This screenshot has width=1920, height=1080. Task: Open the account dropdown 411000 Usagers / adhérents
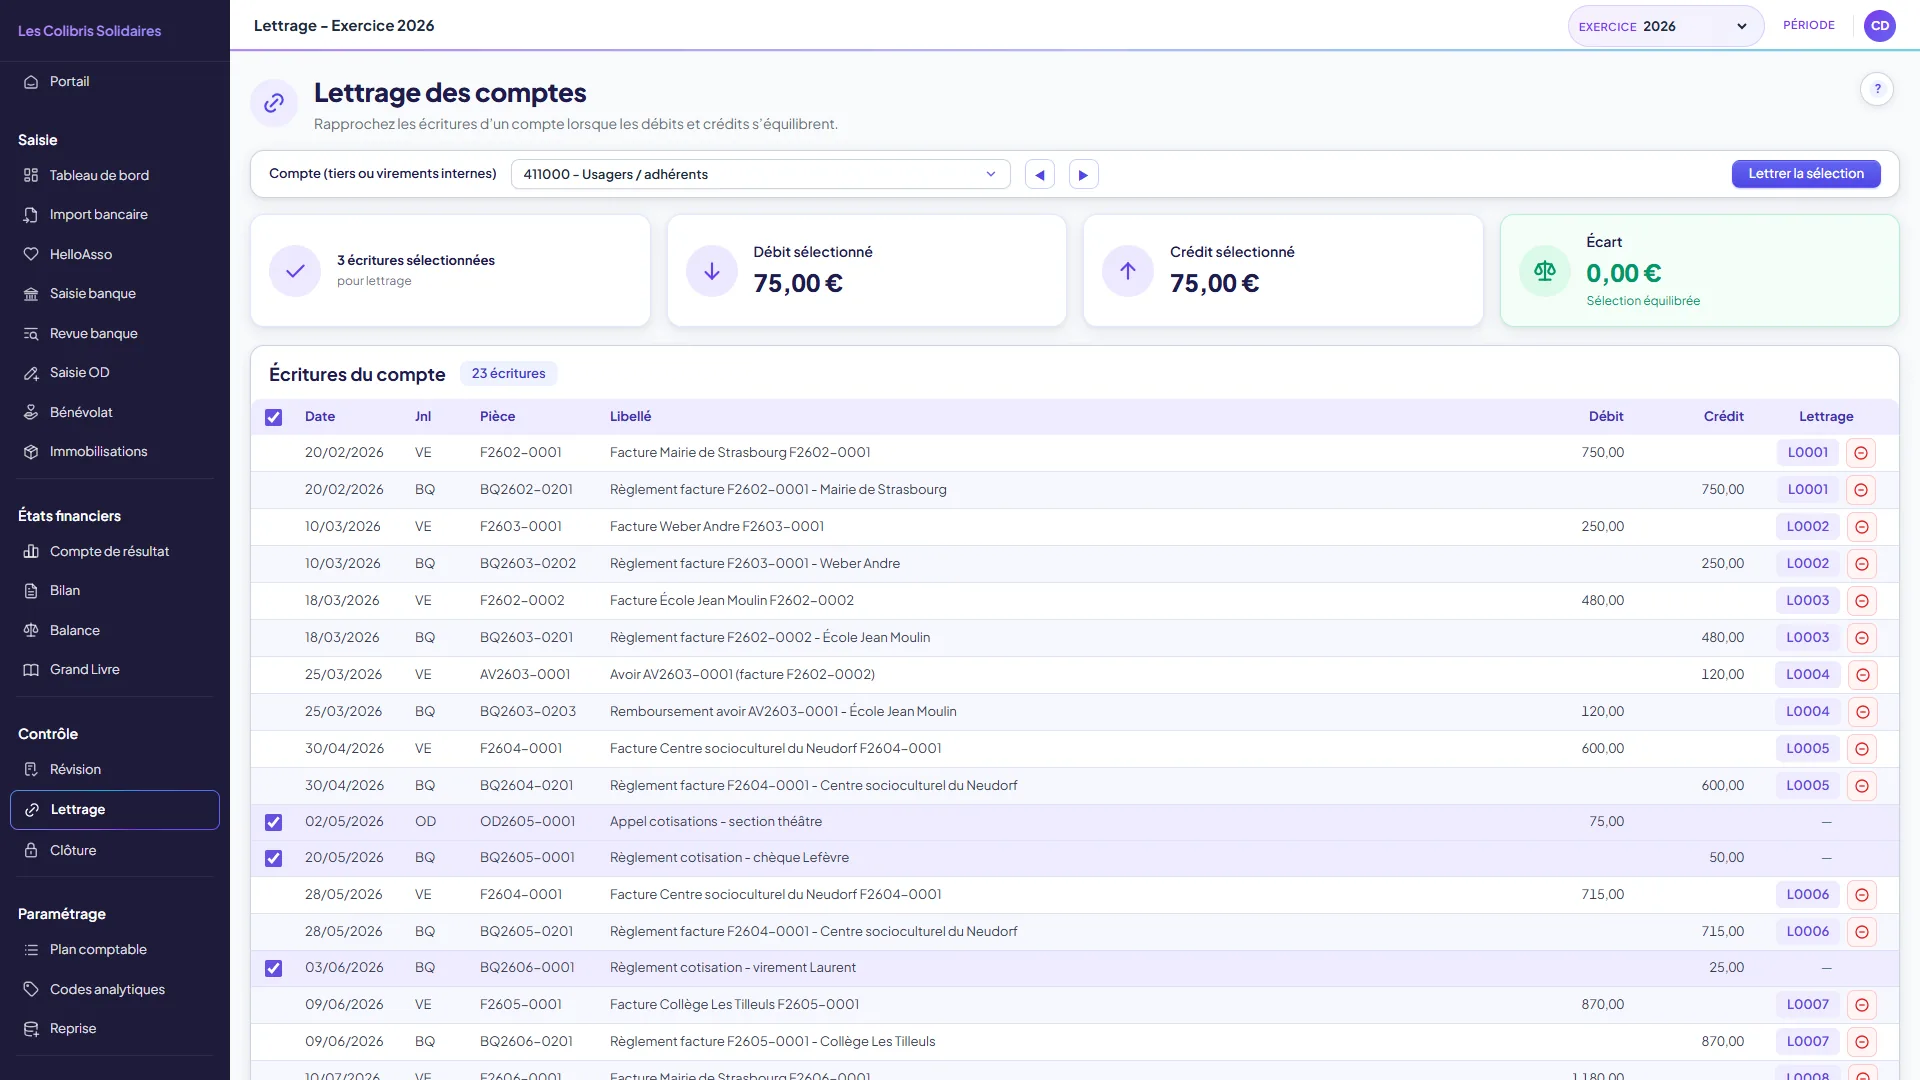click(x=760, y=174)
